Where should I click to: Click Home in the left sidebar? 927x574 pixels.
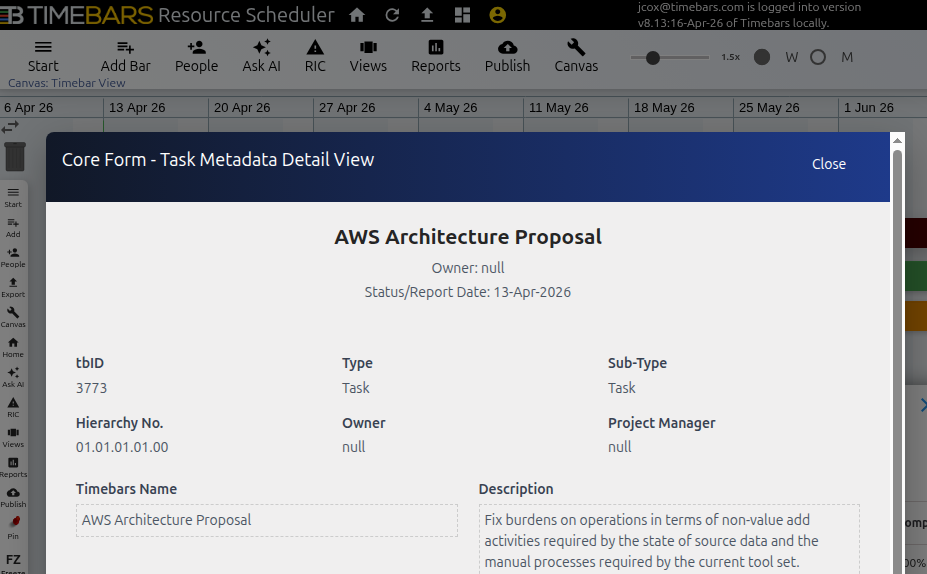tap(13, 348)
